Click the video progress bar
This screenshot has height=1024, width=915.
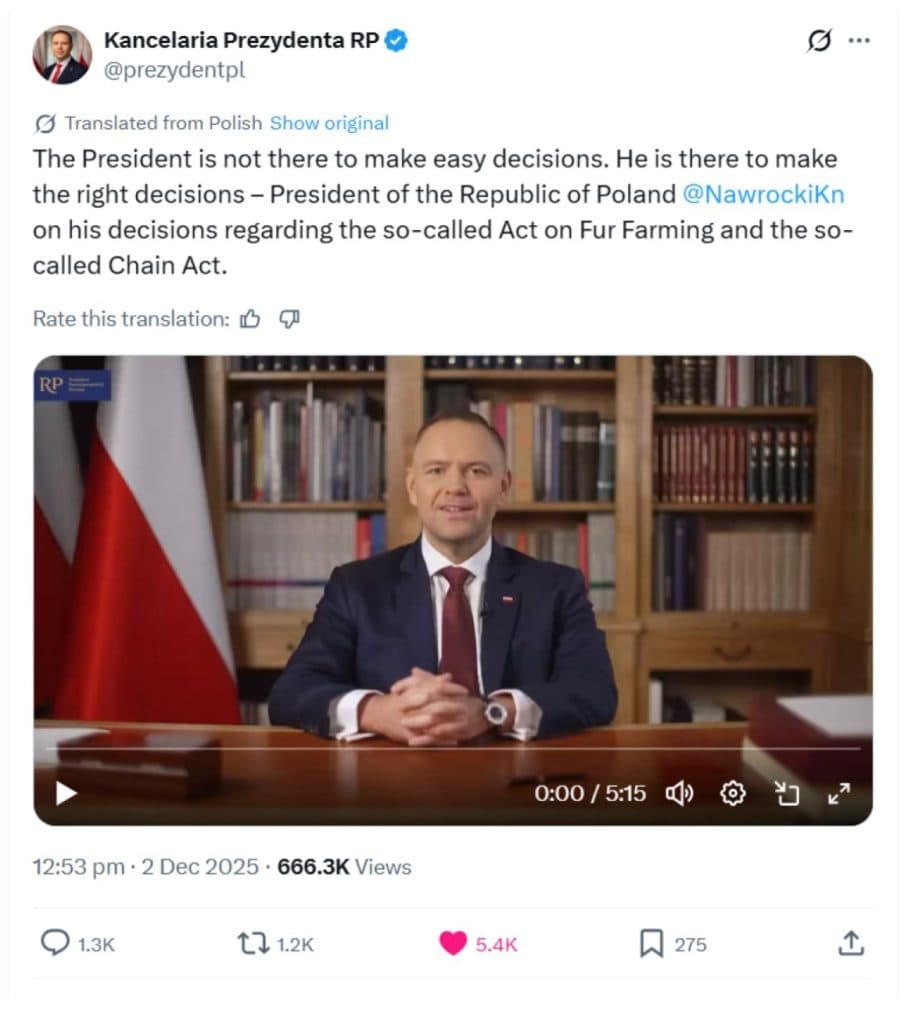[x=452, y=748]
